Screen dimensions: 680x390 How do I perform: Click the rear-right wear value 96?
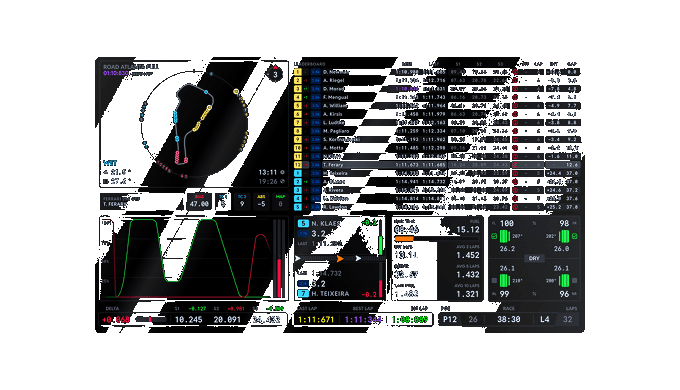click(564, 294)
